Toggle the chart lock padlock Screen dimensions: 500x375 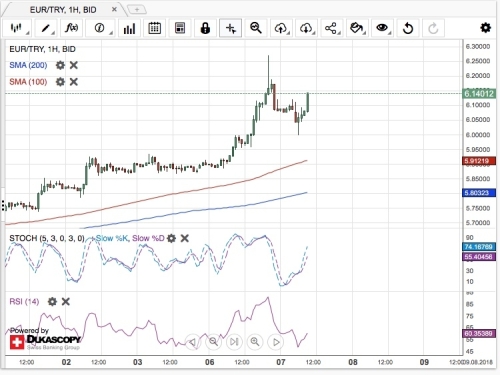coord(205,28)
